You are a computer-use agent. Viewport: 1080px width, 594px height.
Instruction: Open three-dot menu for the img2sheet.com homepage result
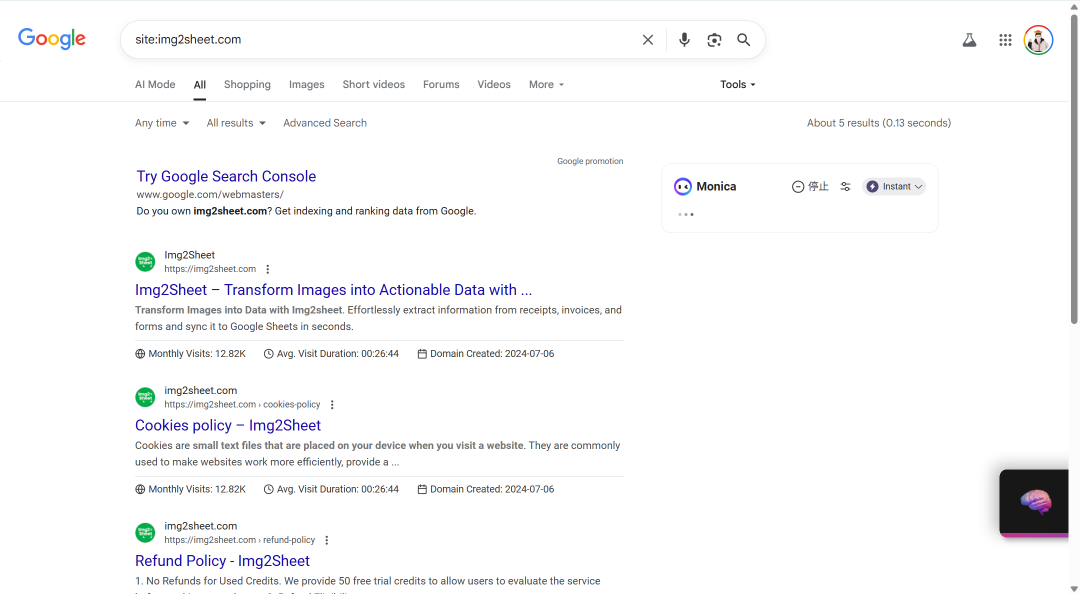click(x=268, y=269)
